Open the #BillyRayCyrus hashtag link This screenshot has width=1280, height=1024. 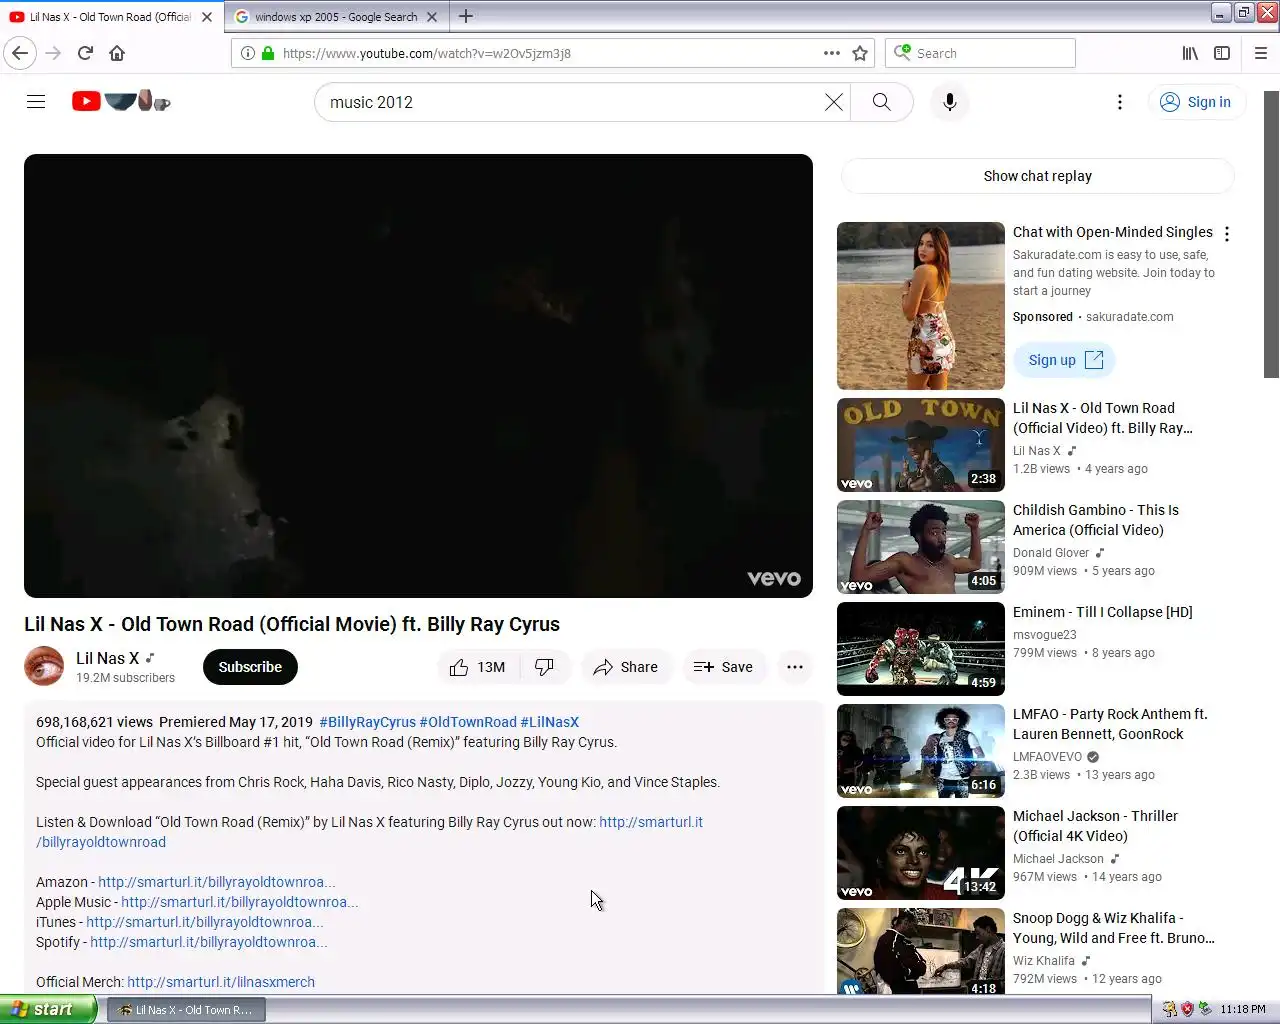367,722
